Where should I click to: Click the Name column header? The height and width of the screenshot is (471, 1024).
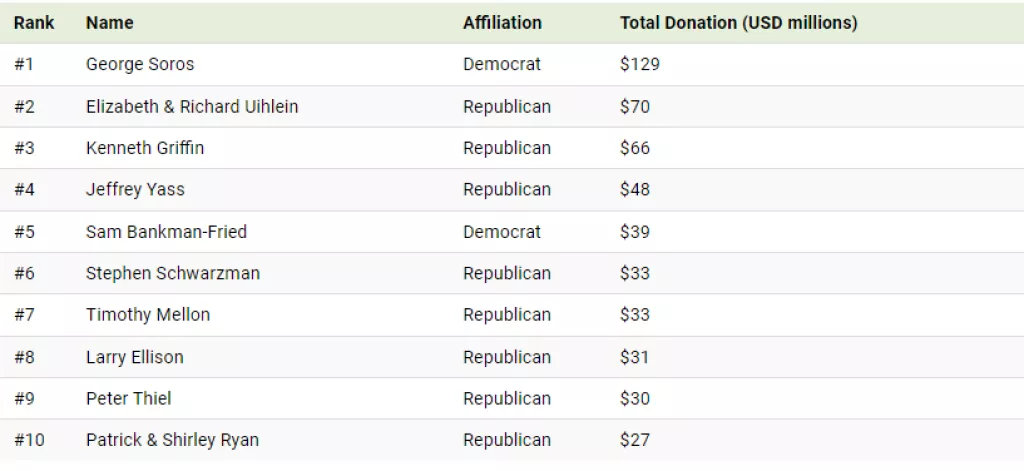109,22
